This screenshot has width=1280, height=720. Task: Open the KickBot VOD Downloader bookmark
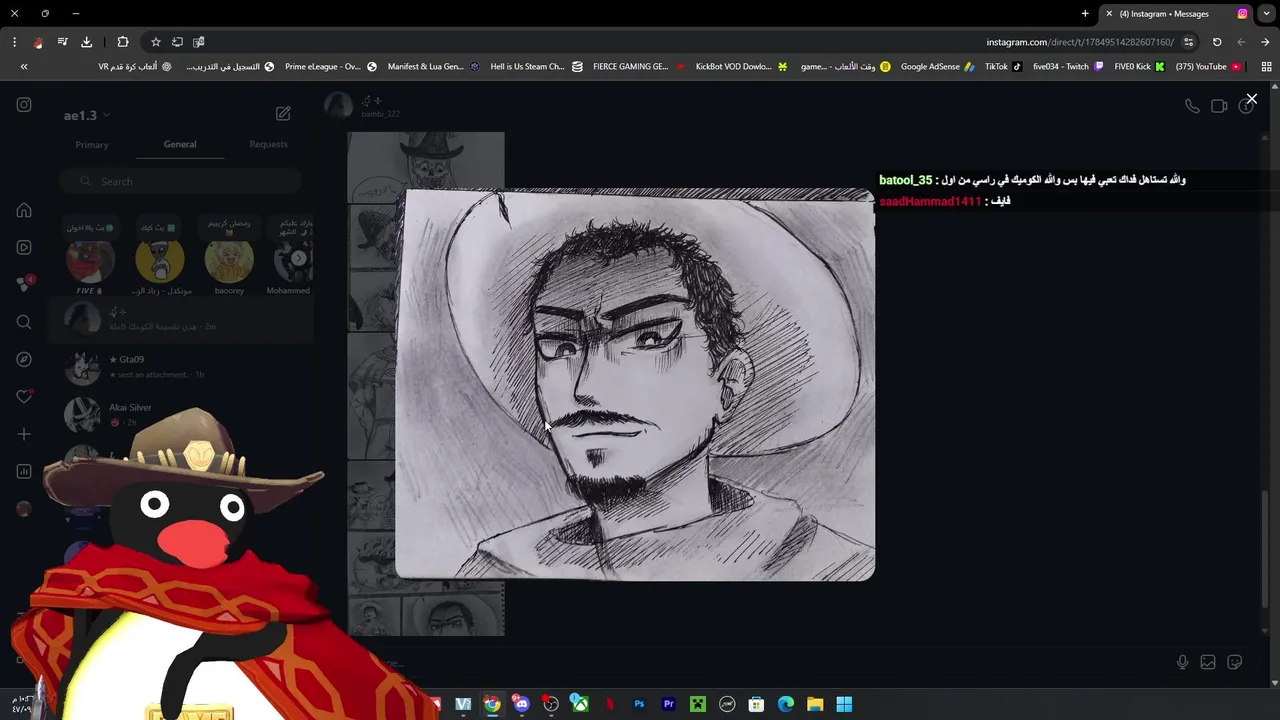point(741,67)
